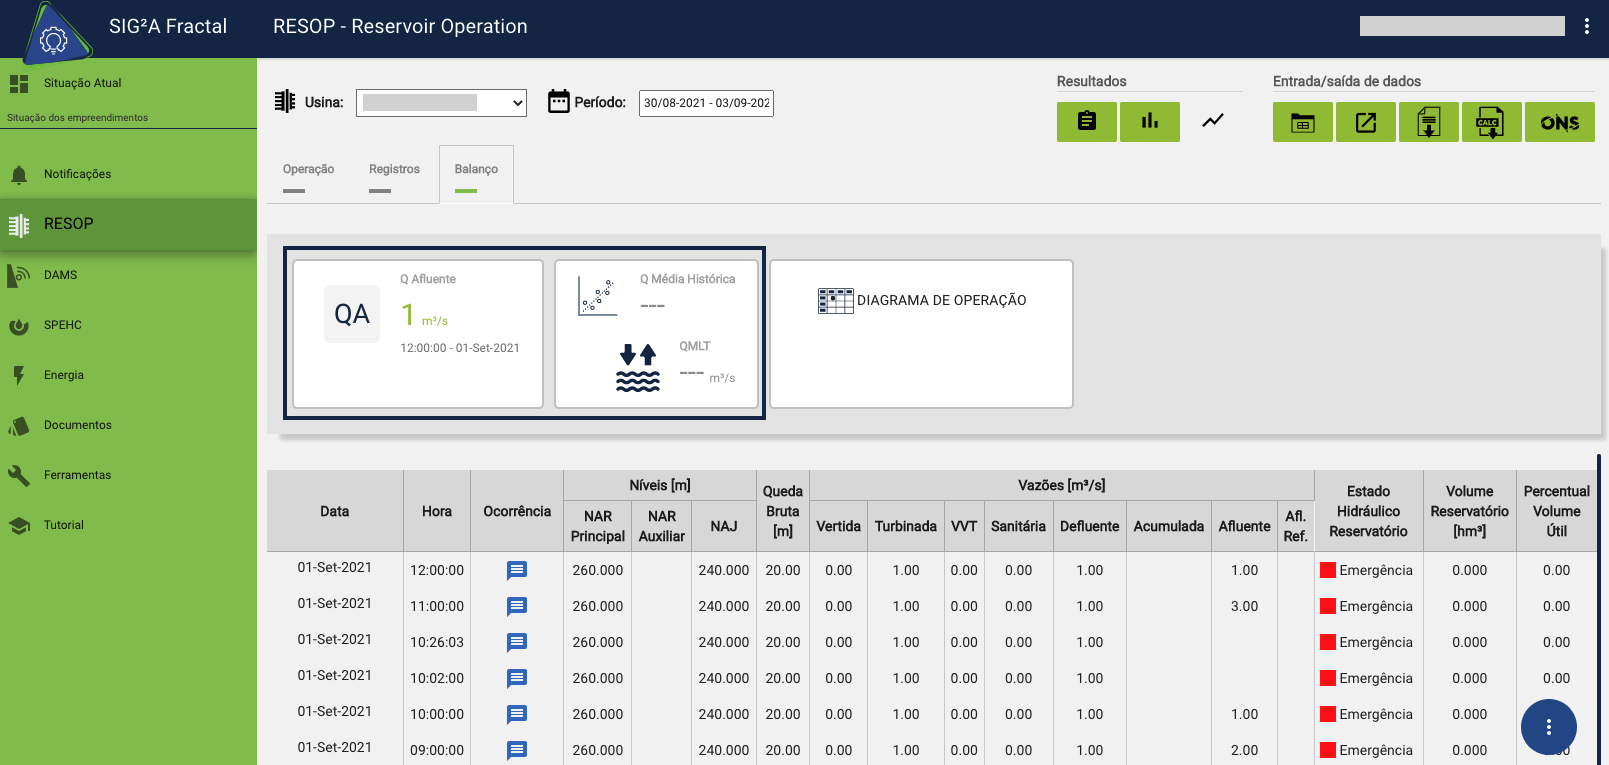The width and height of the screenshot is (1609, 765).
Task: Click the document download icon
Action: click(1428, 122)
